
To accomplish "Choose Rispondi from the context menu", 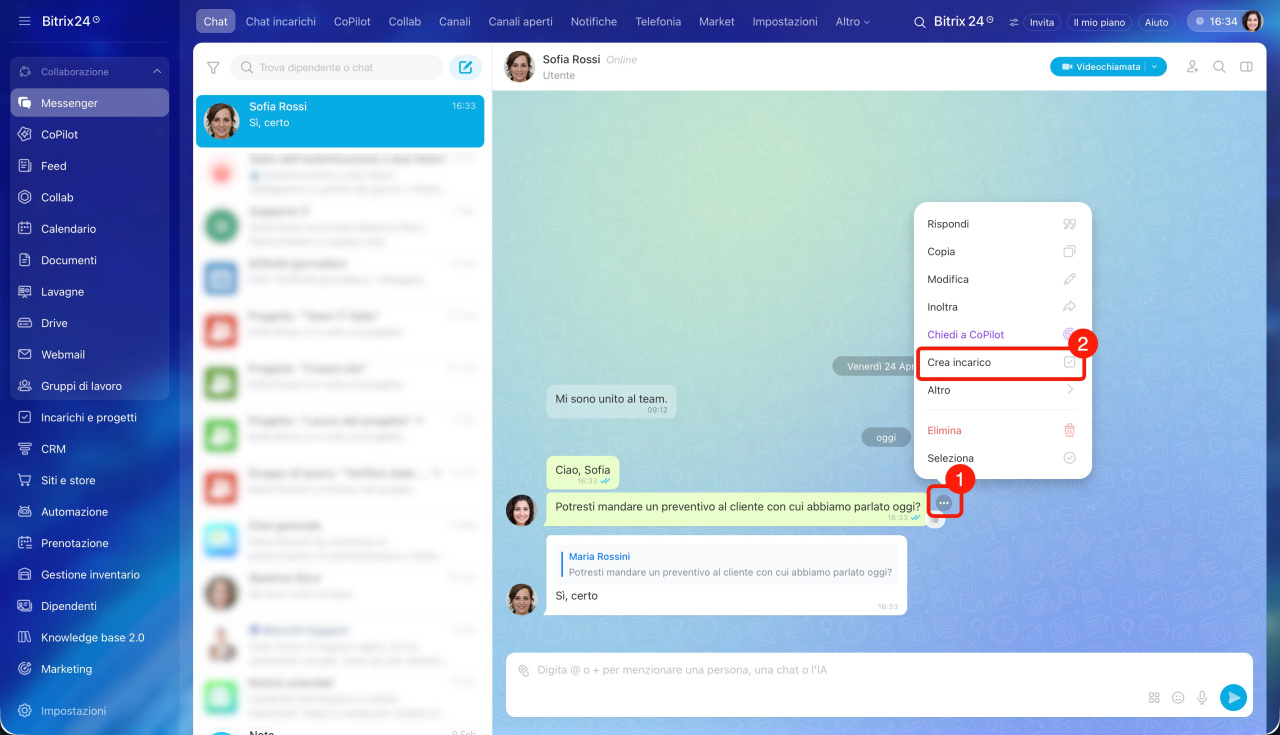I will [x=1003, y=224].
